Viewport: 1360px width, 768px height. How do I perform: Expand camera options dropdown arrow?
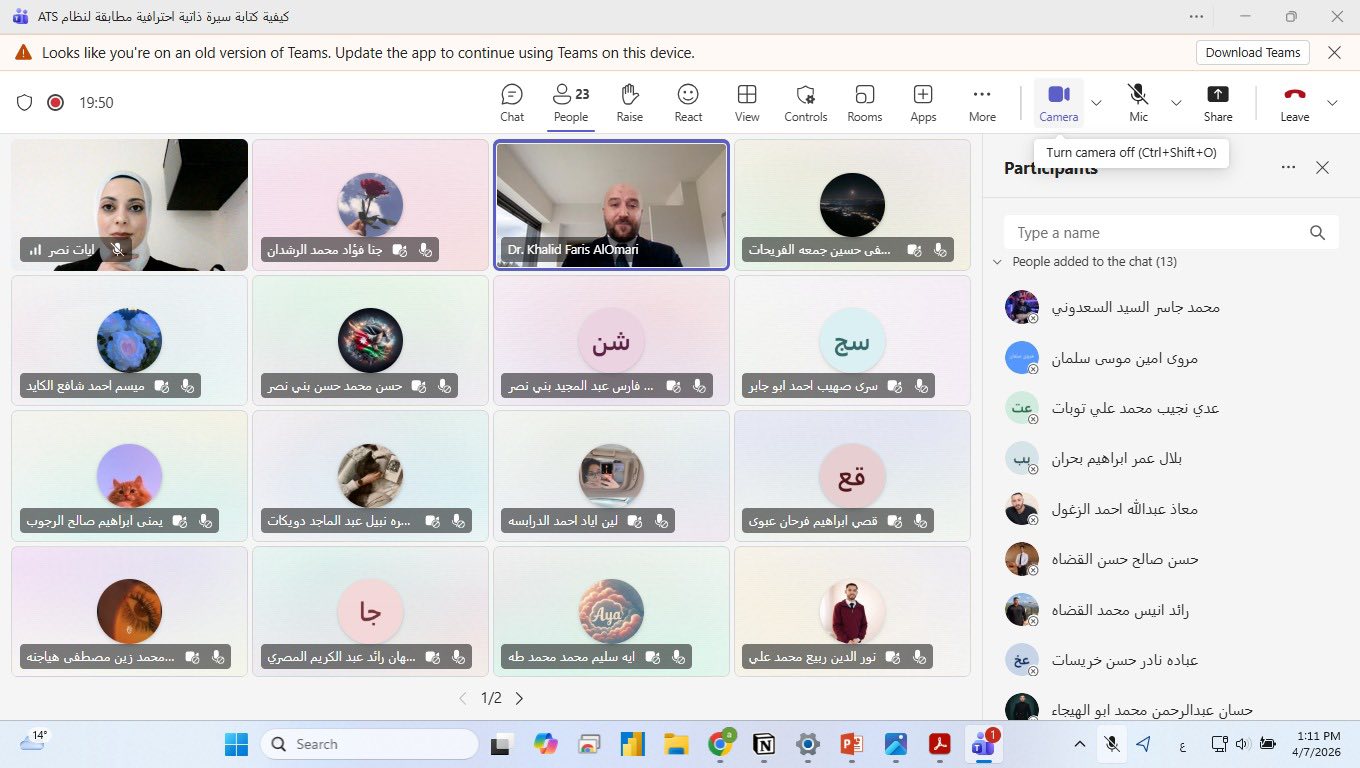(1096, 103)
